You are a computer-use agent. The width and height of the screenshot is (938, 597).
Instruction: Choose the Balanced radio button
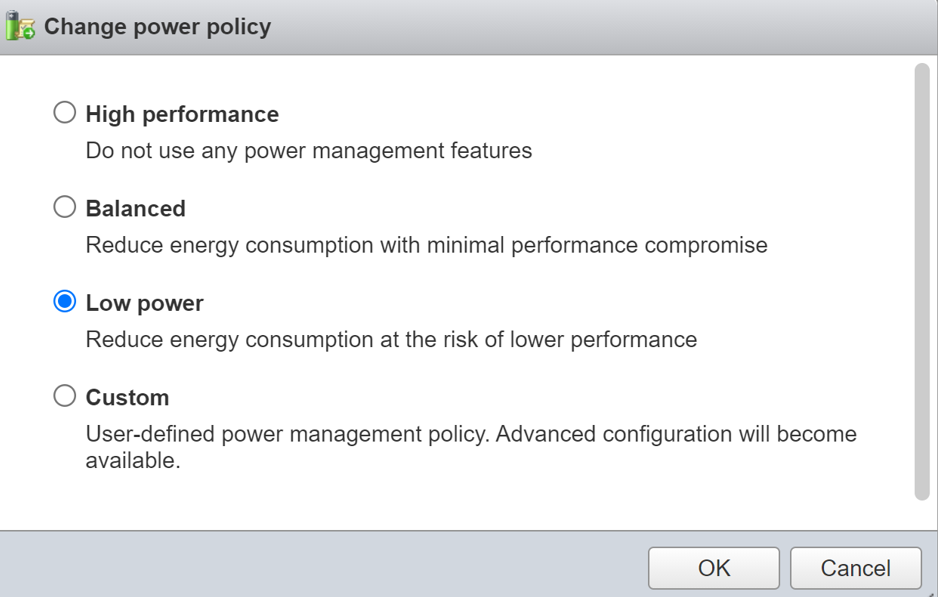click(x=65, y=207)
